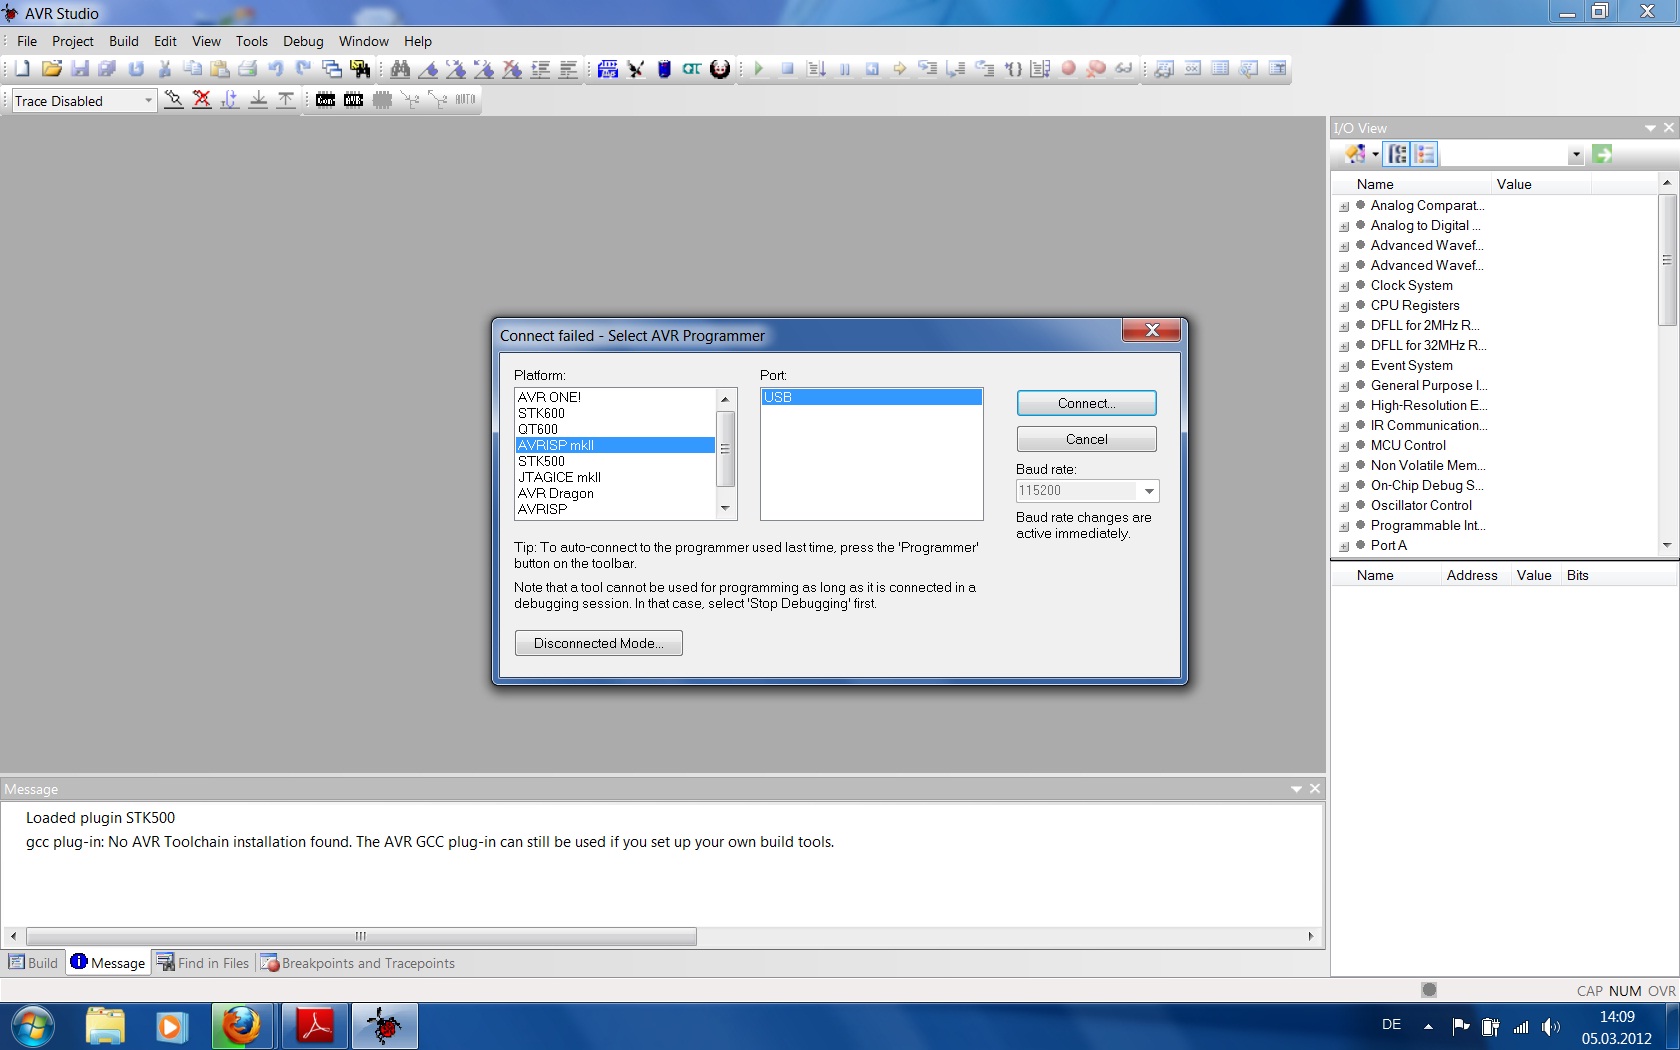Click the Find binoculars icon in the toolbar
The height and width of the screenshot is (1050, 1680).
(x=400, y=69)
